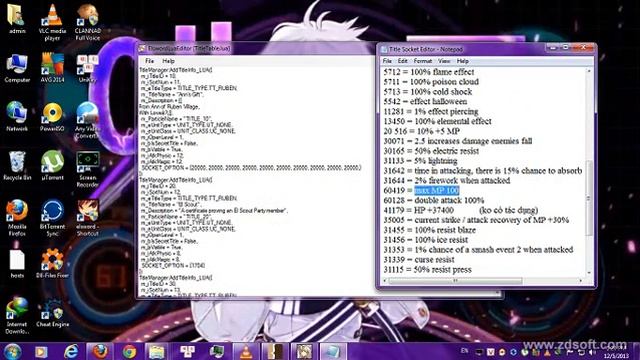Click line '31455 = 100% resist blaze'
Image resolution: width=640 pixels, height=360 pixels.
click(x=429, y=230)
